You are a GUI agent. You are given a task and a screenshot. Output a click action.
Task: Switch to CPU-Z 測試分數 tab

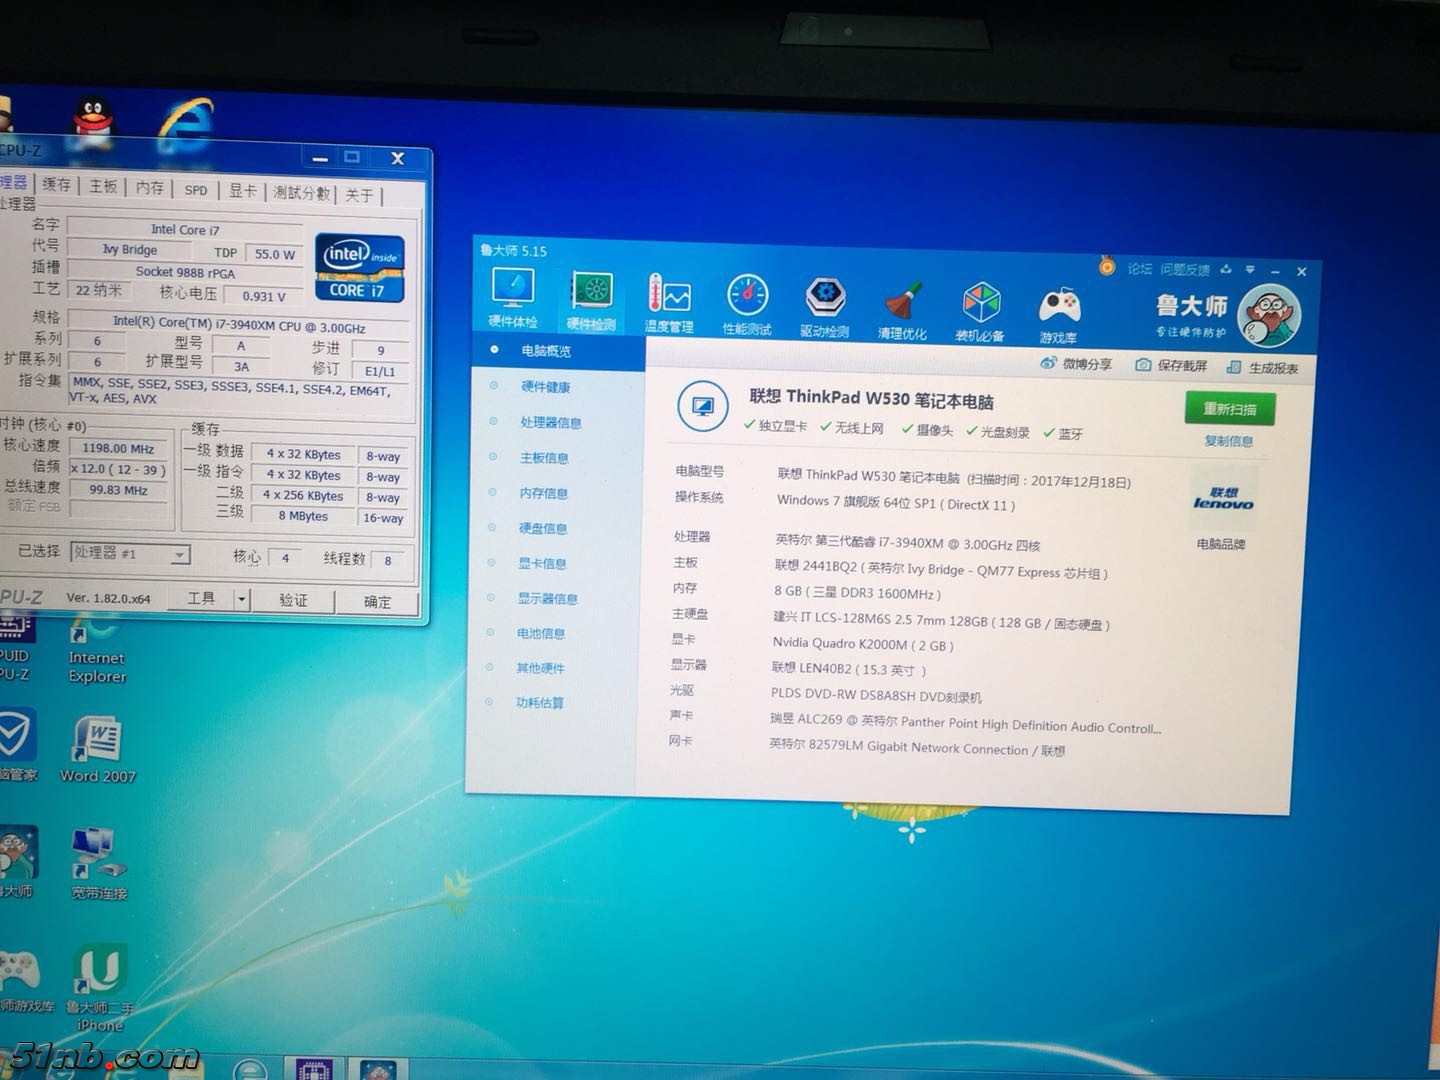302,192
